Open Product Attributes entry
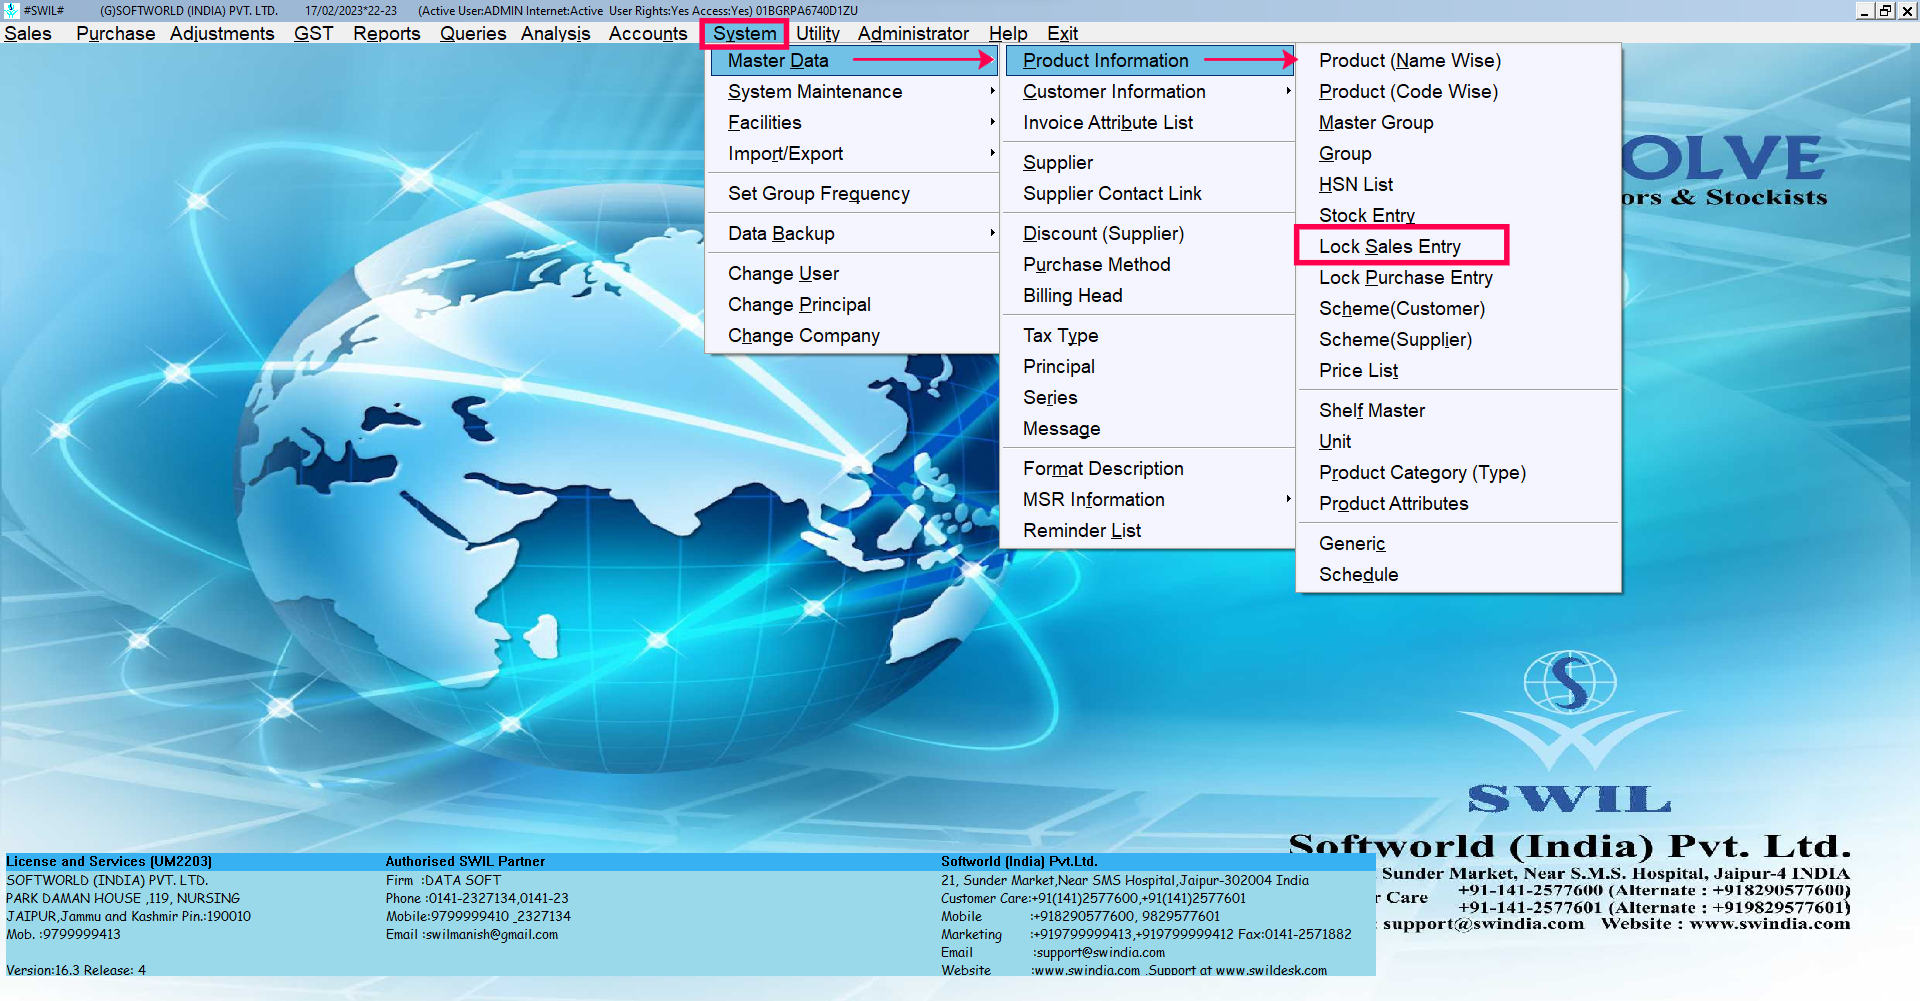 pyautogui.click(x=1458, y=503)
